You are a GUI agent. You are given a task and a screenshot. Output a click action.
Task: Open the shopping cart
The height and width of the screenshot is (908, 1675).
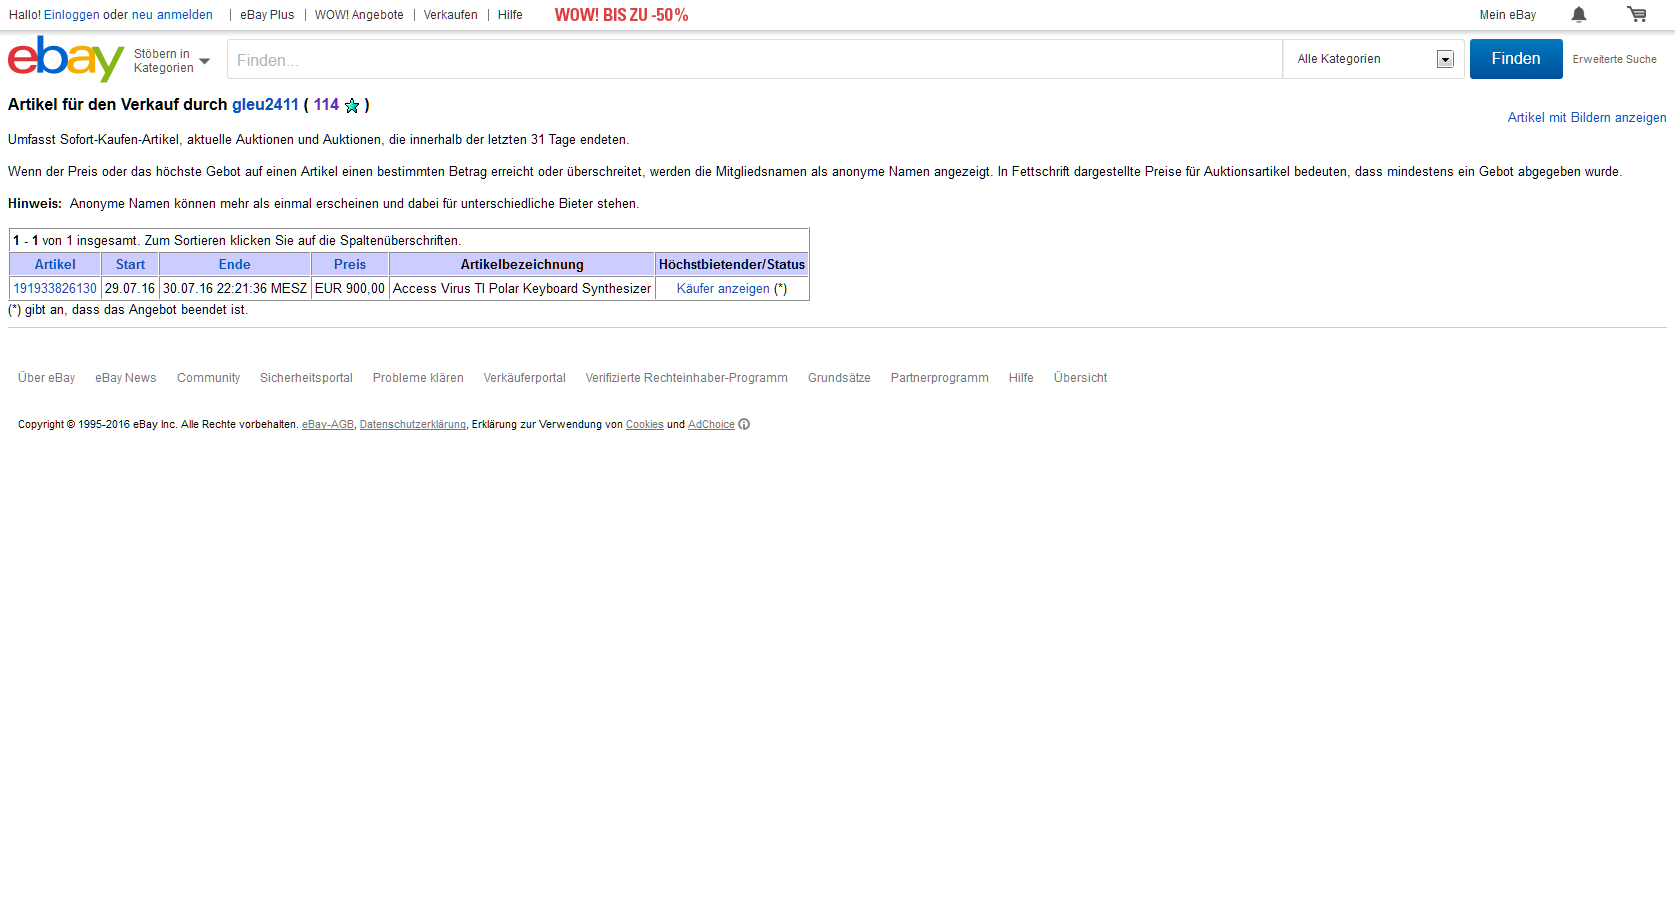pyautogui.click(x=1636, y=15)
